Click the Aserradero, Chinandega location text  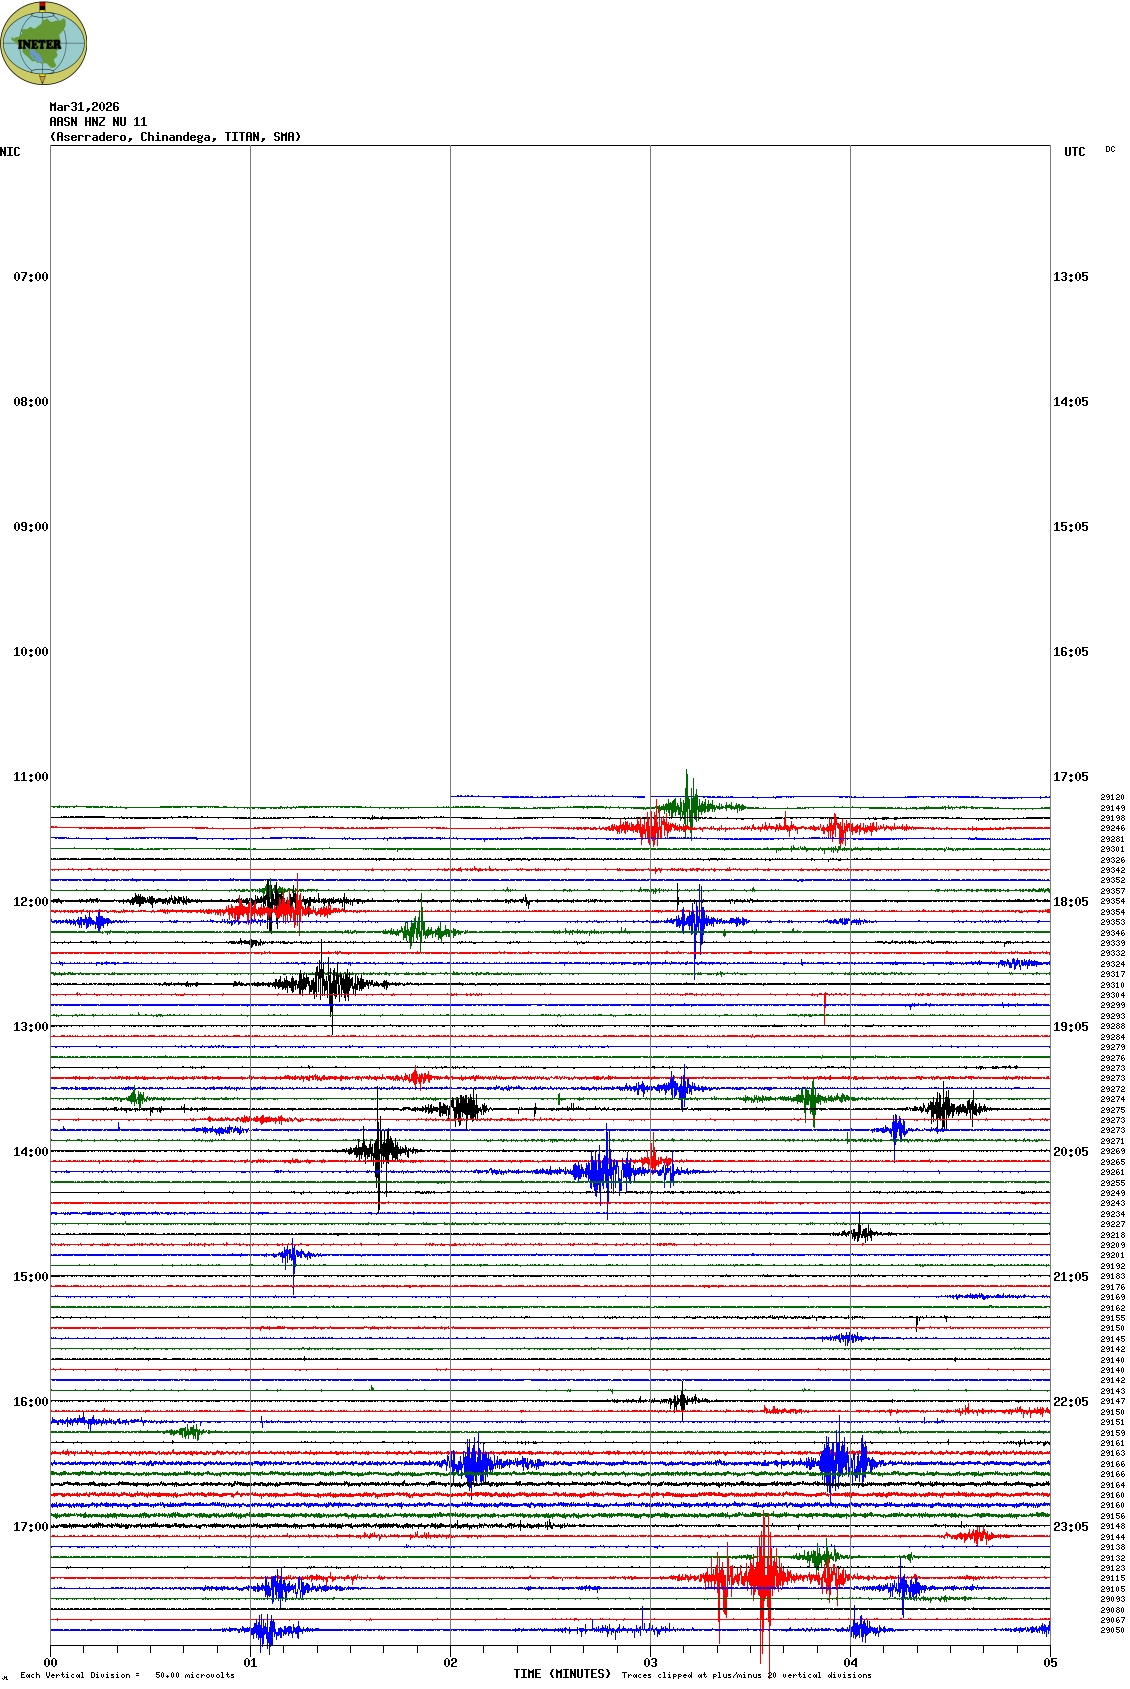click(175, 137)
